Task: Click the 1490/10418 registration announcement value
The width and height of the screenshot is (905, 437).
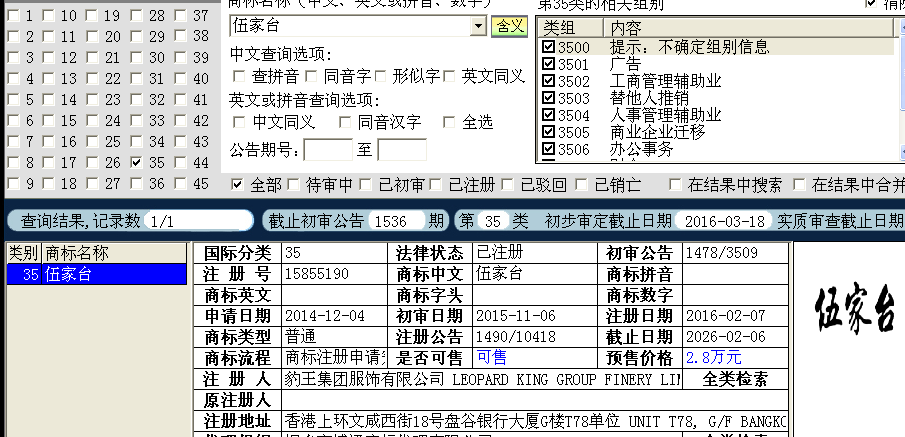Action: tap(515, 337)
